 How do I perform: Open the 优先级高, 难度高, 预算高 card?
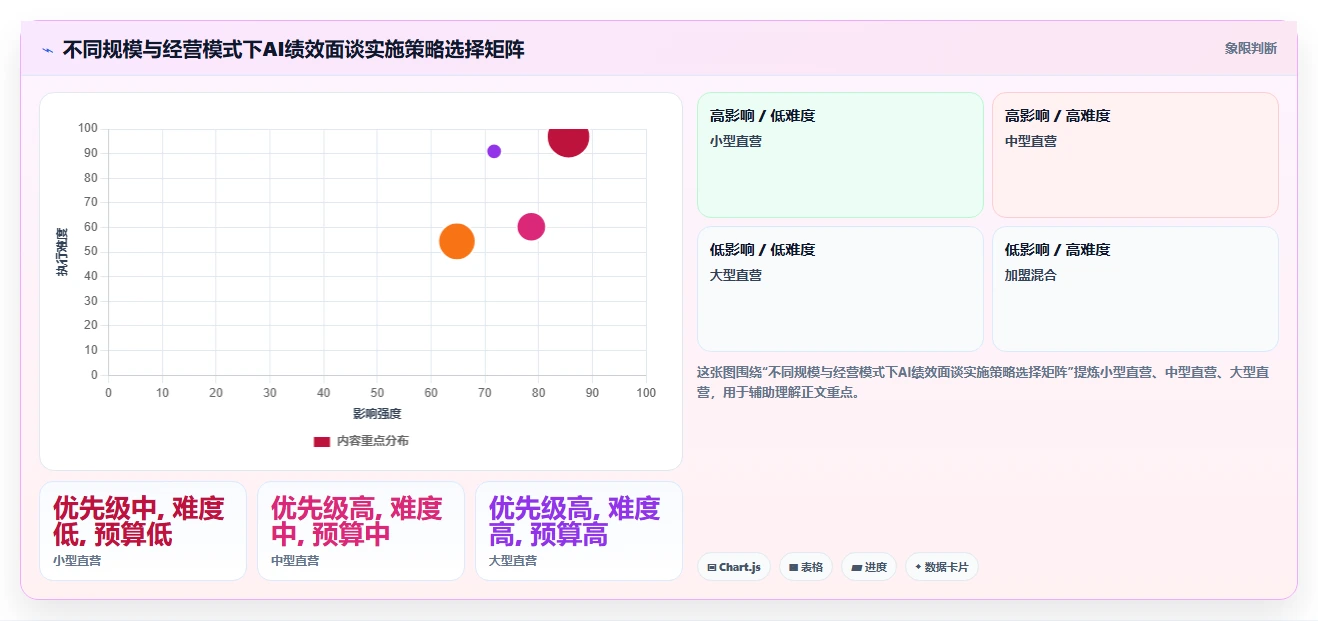(579, 531)
